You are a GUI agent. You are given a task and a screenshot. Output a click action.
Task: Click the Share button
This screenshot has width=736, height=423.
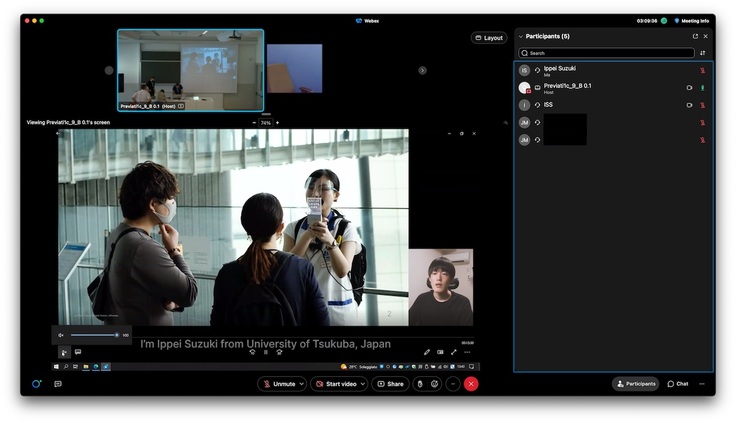pyautogui.click(x=390, y=384)
